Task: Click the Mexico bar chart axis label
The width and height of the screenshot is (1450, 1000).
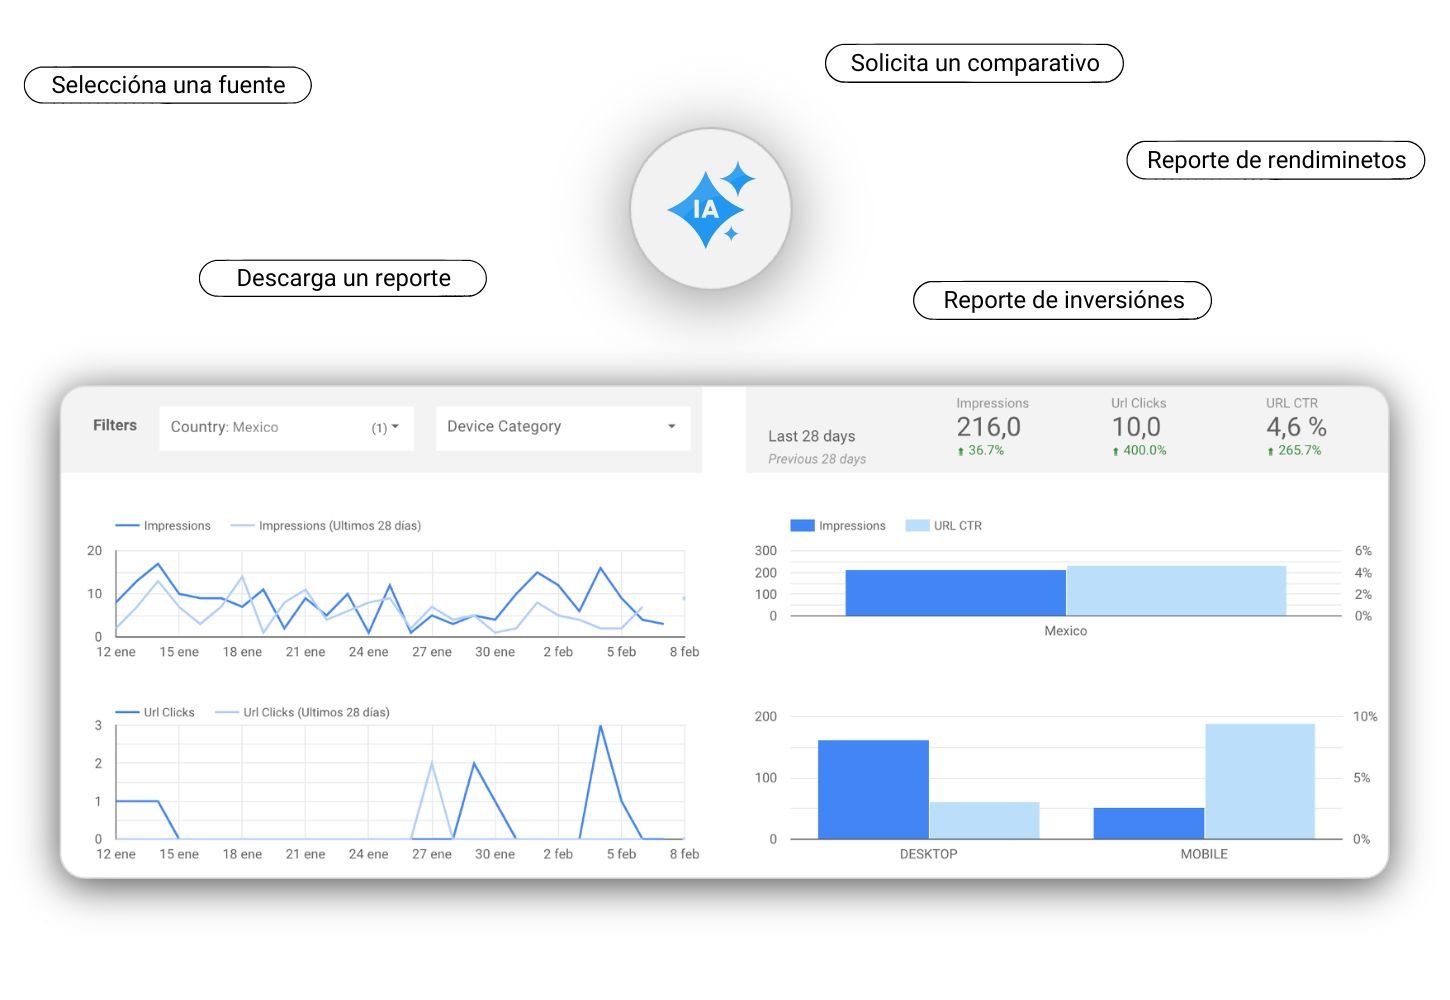Action: [x=1065, y=631]
